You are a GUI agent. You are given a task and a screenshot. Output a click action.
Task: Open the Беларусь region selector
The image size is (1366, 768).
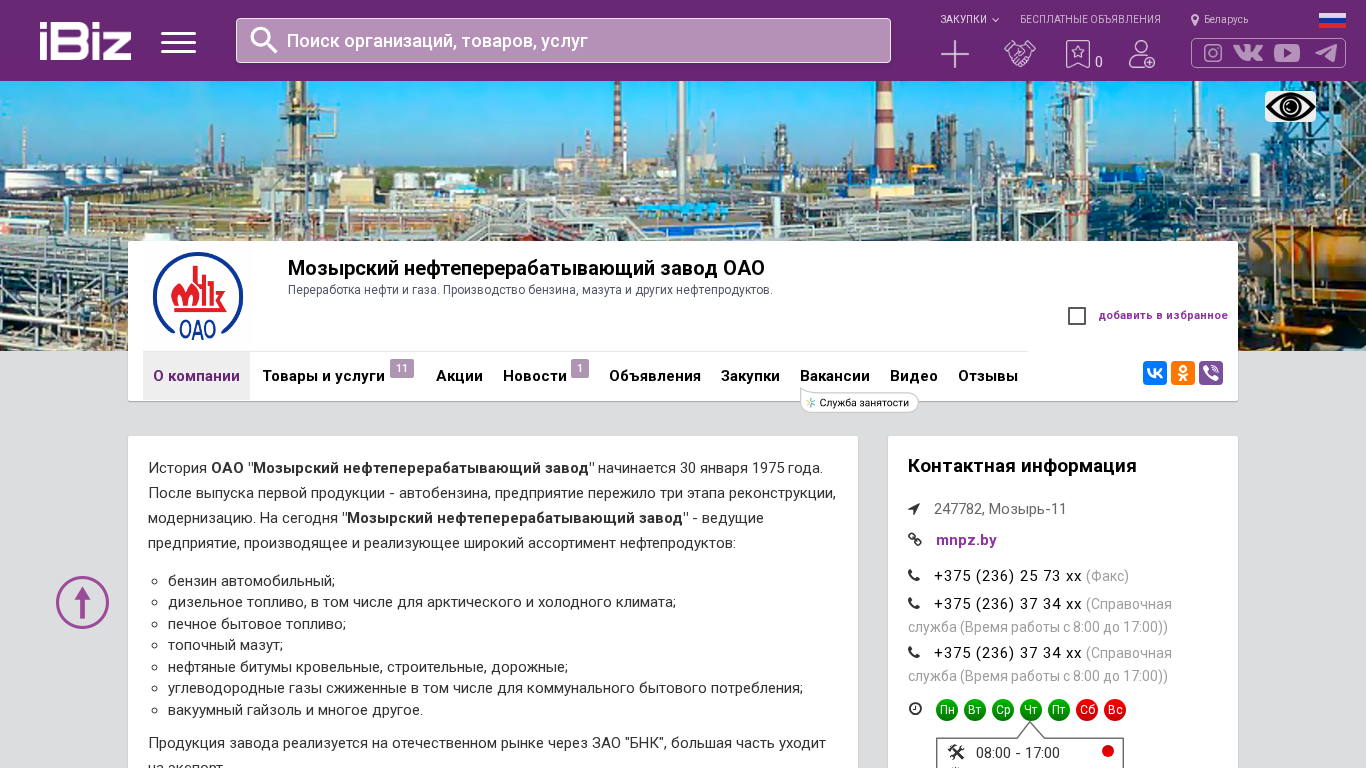click(x=1226, y=20)
